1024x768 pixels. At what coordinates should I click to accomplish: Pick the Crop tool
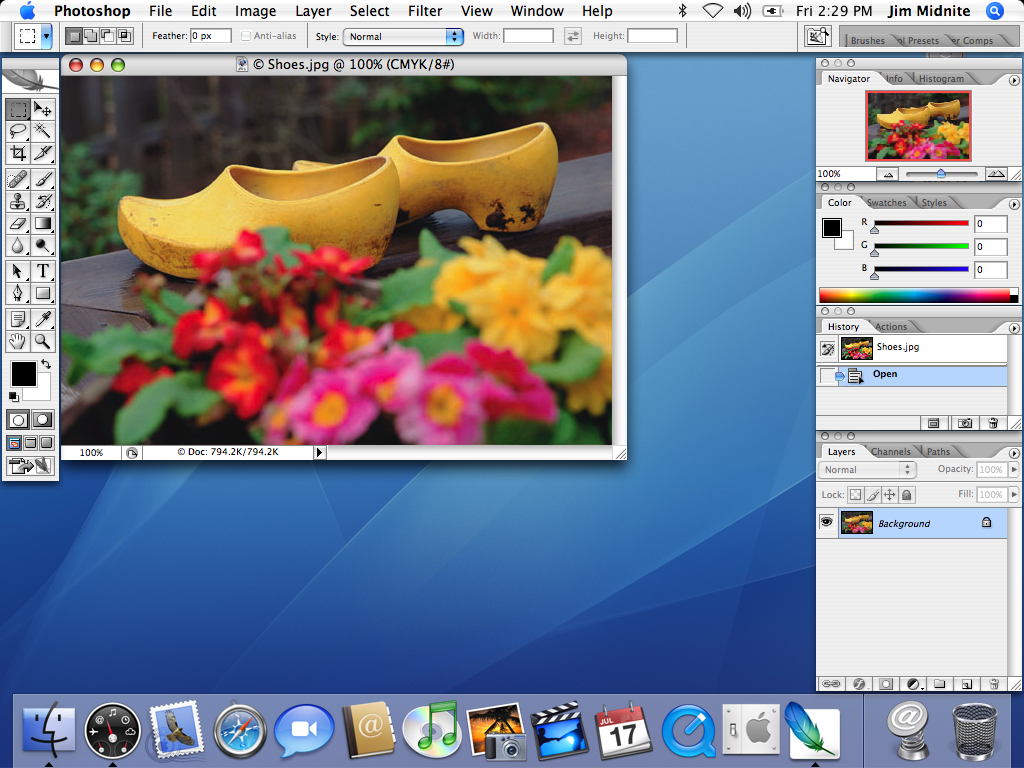18,153
